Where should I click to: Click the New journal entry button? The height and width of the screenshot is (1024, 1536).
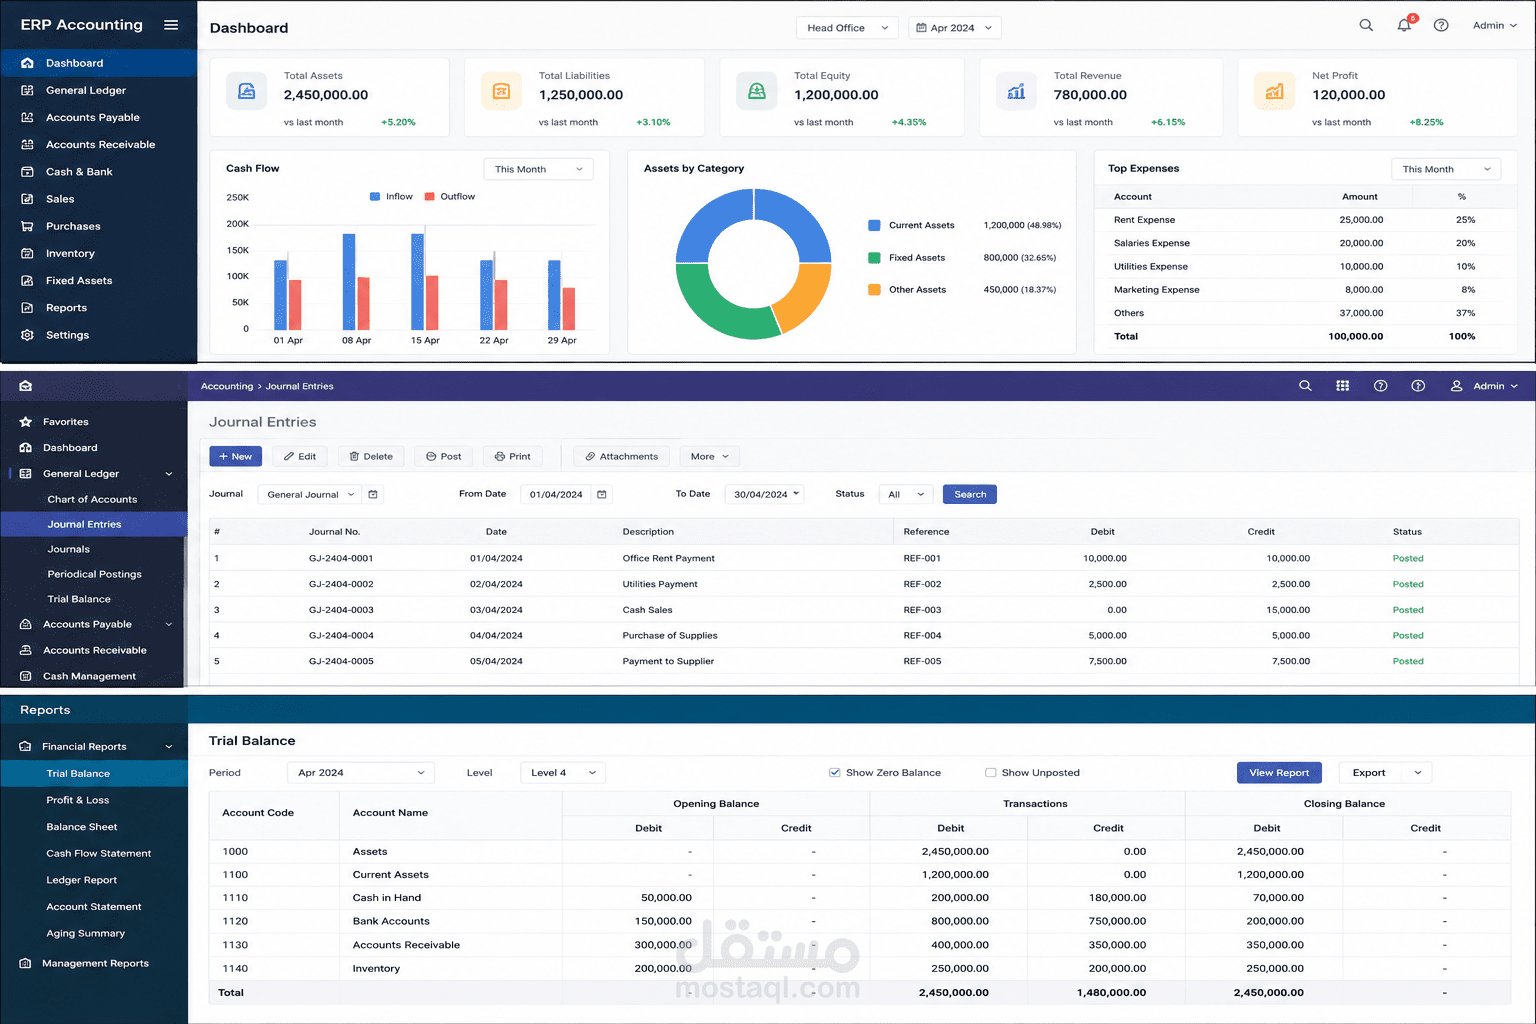coord(236,456)
